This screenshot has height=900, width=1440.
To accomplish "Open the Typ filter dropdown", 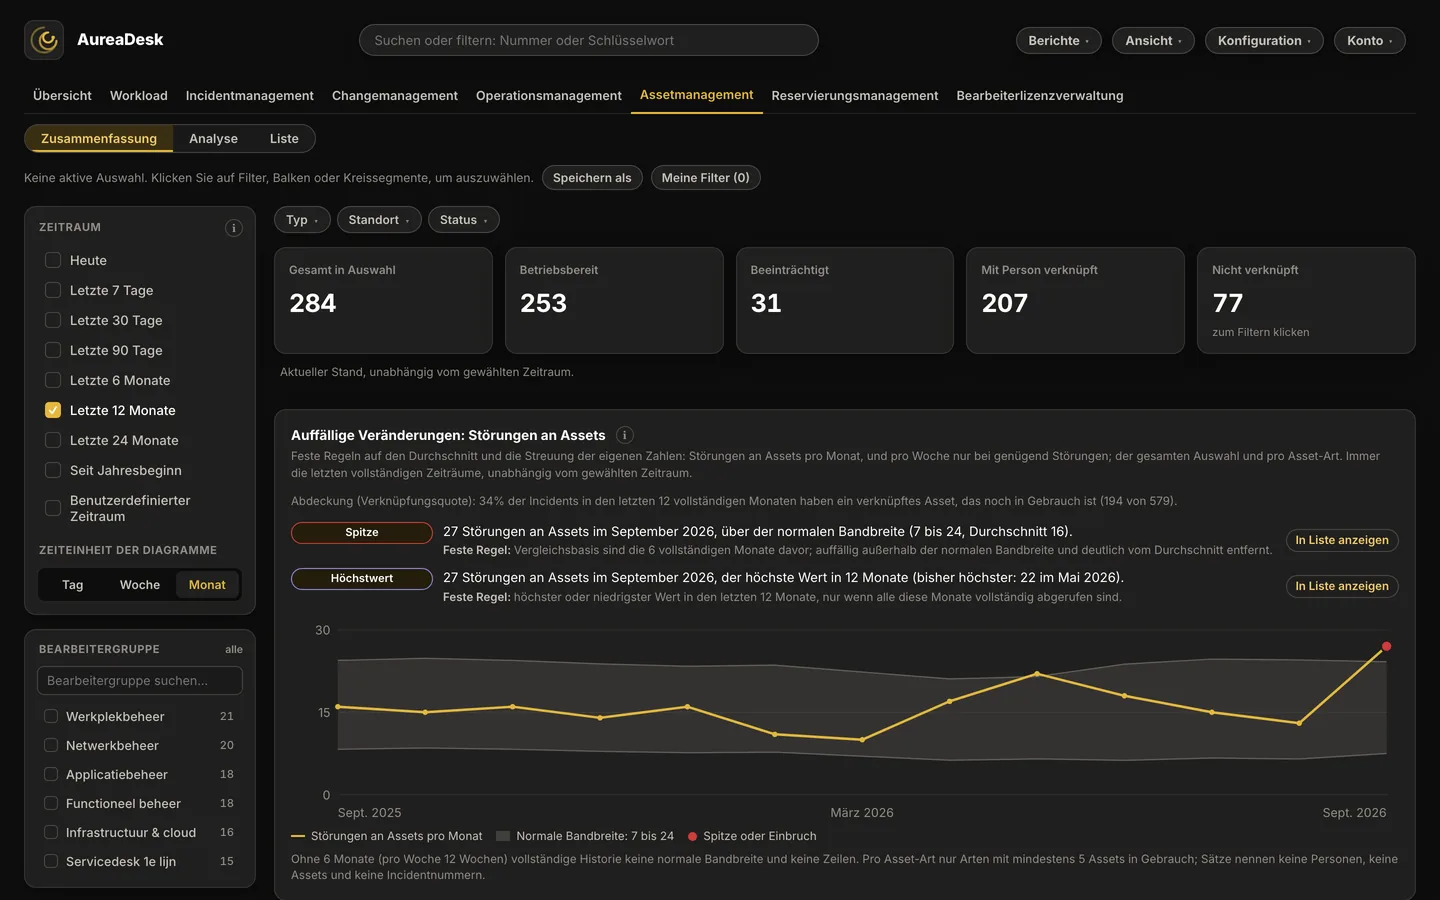I will [302, 220].
